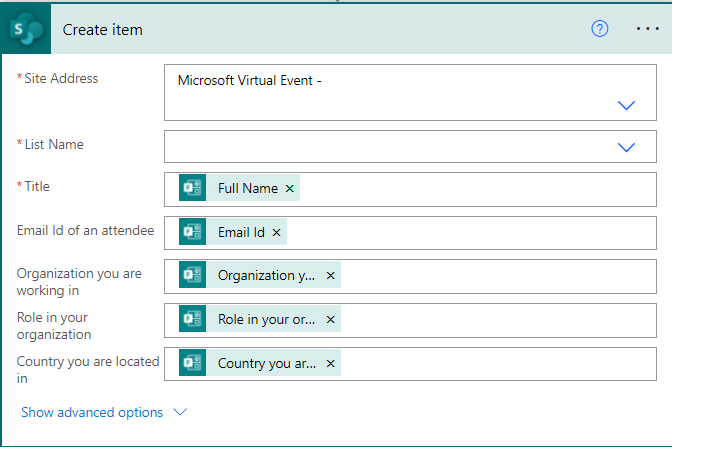Open the three-dot more options menu

pos(648,29)
